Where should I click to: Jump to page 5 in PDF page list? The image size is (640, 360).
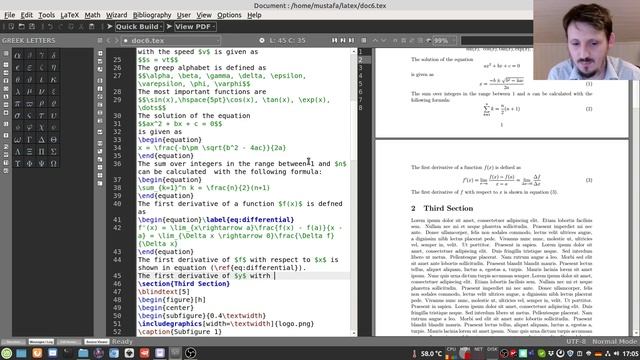[364, 84]
